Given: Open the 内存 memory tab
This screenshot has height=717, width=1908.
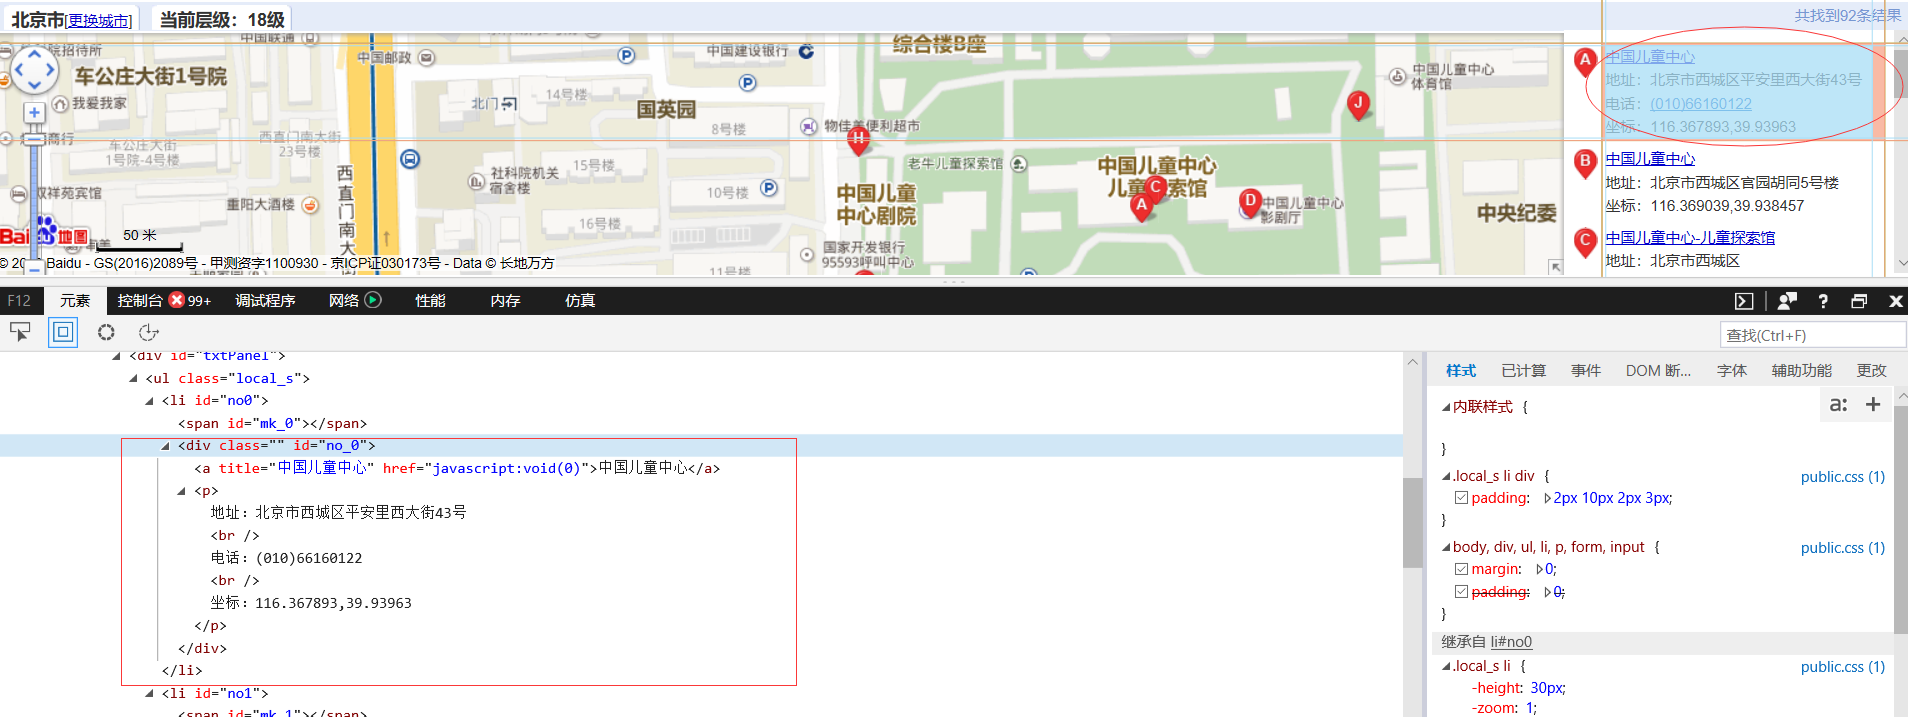Looking at the screenshot, I should [x=506, y=300].
